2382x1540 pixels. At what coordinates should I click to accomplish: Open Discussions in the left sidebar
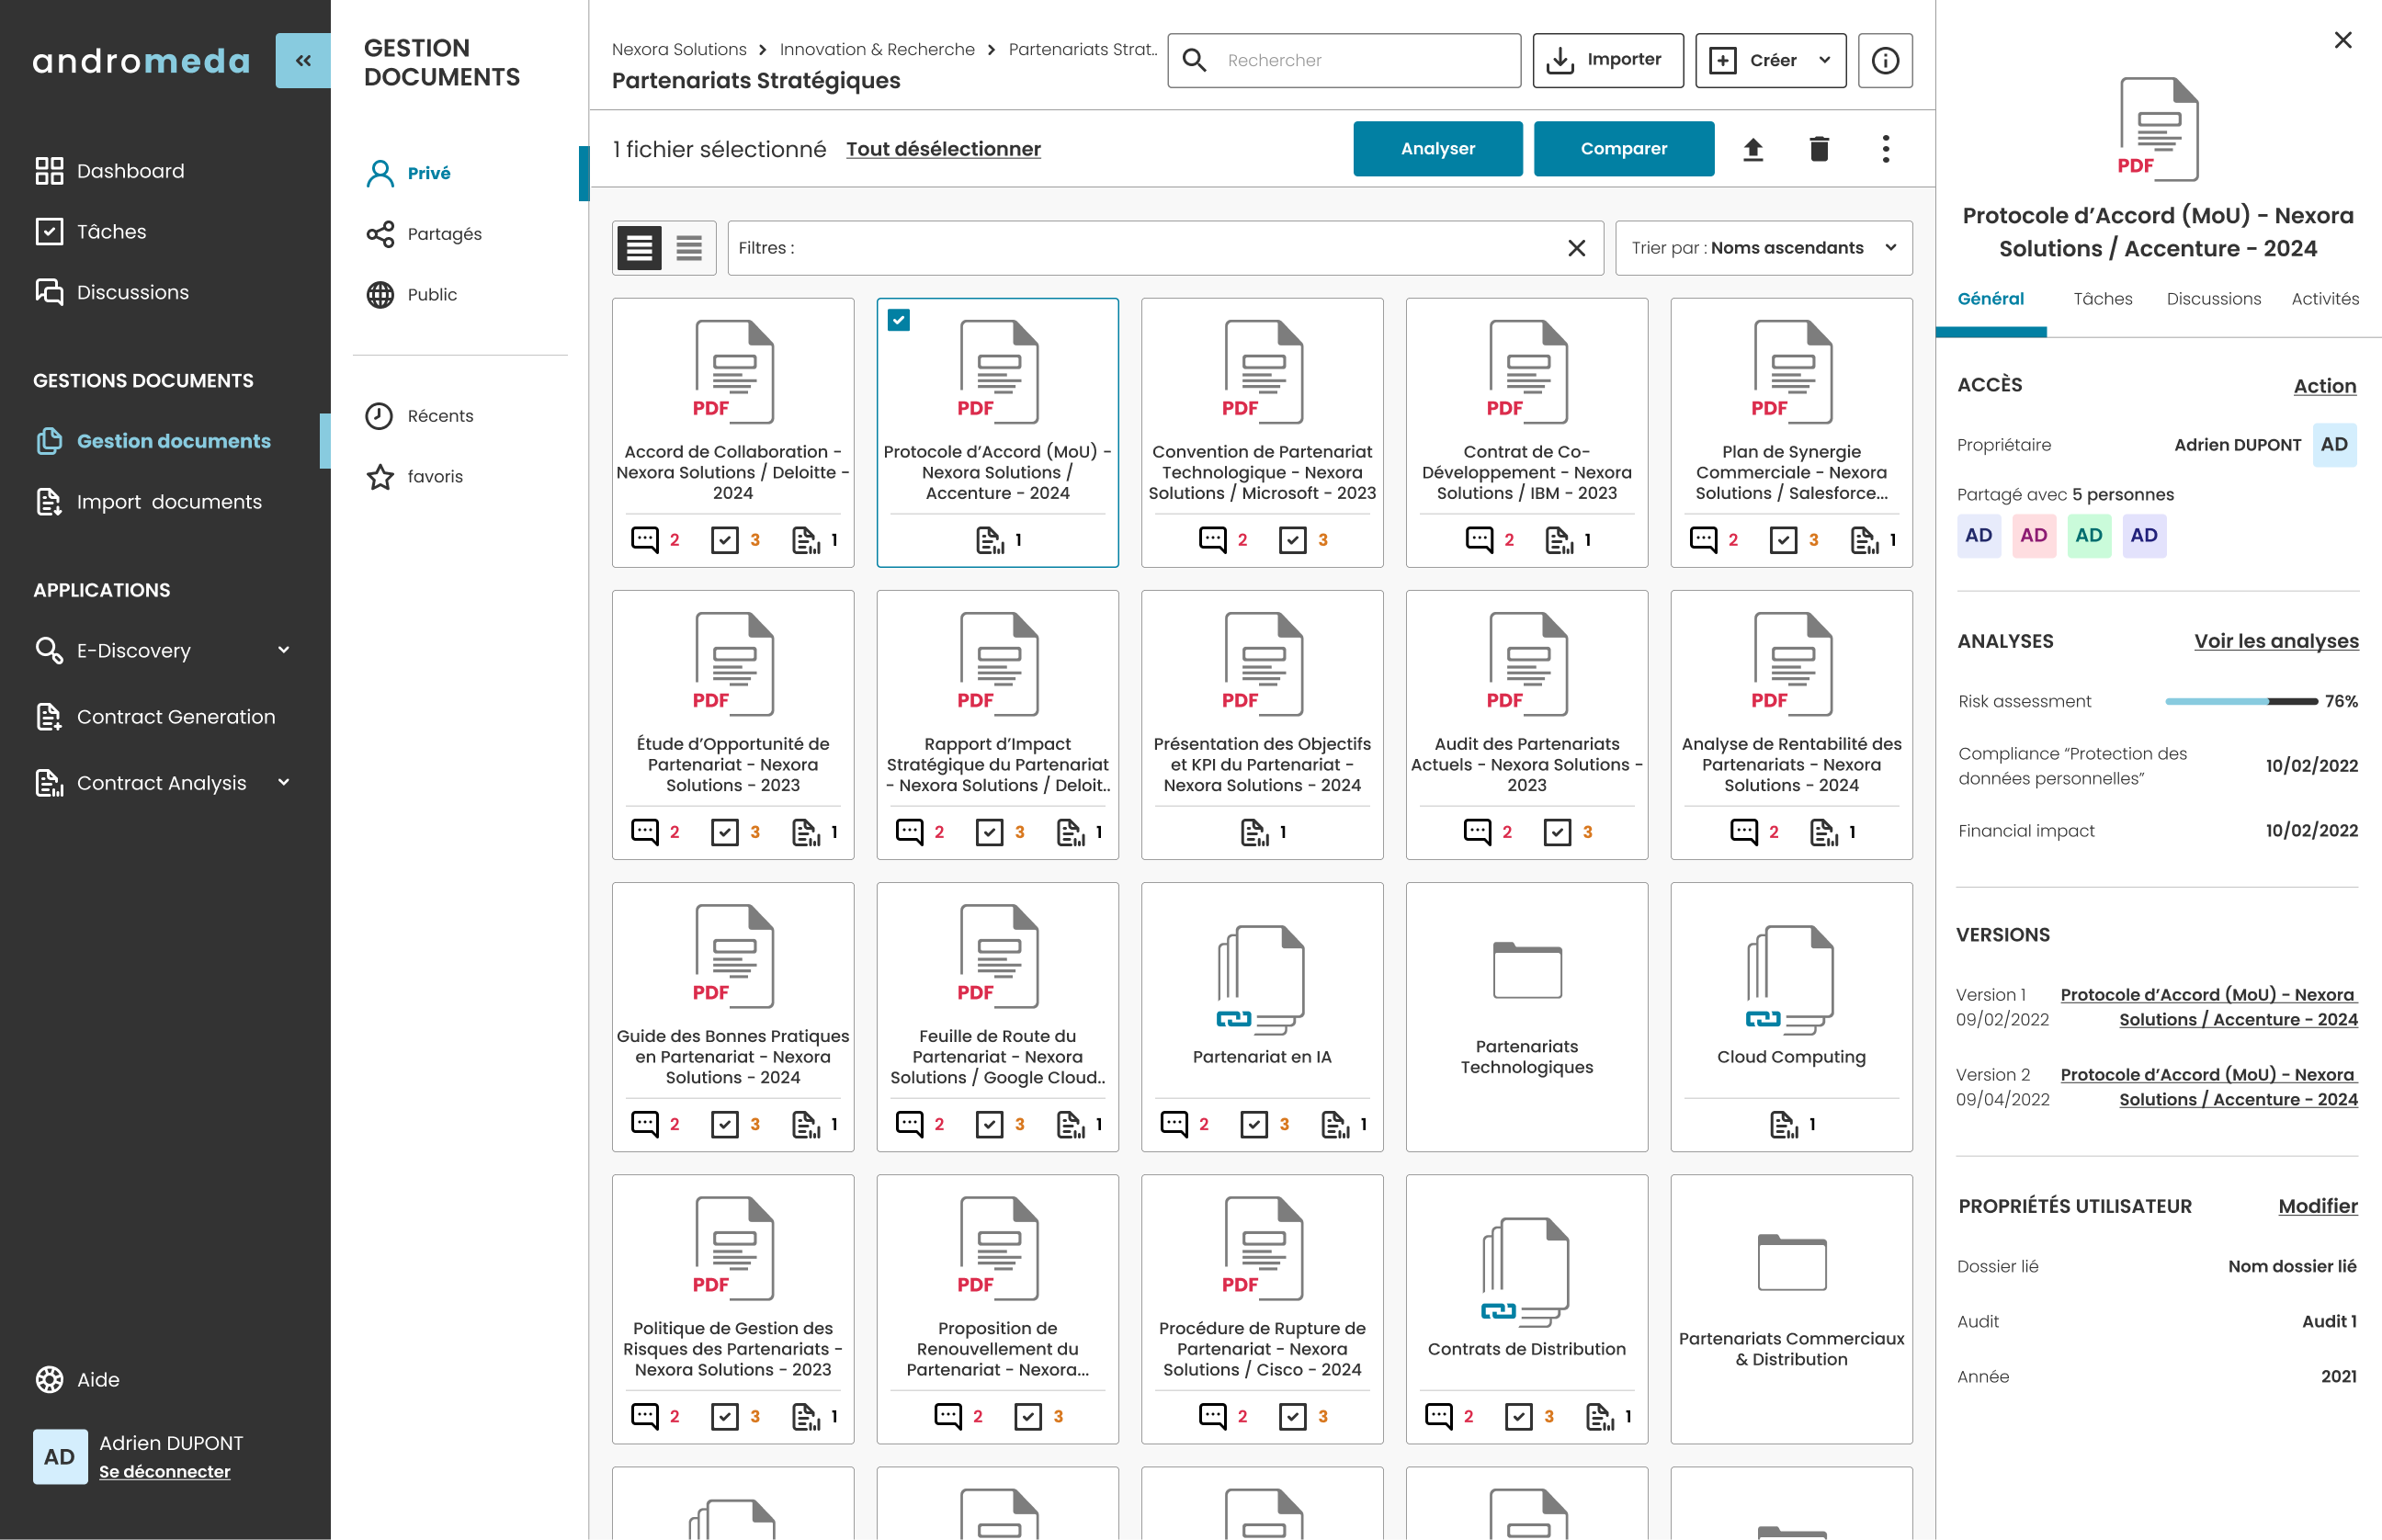112,292
